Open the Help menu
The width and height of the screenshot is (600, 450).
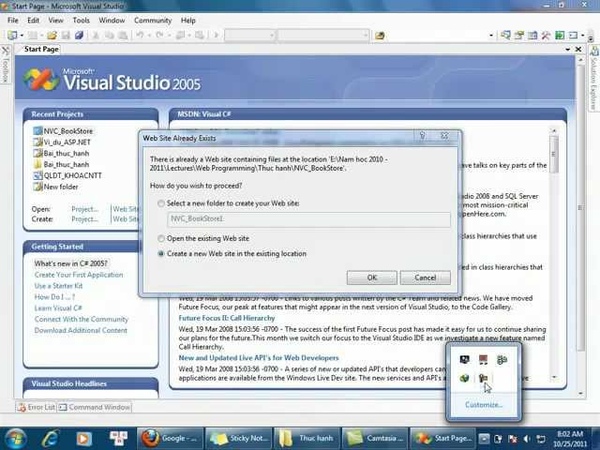point(188,20)
